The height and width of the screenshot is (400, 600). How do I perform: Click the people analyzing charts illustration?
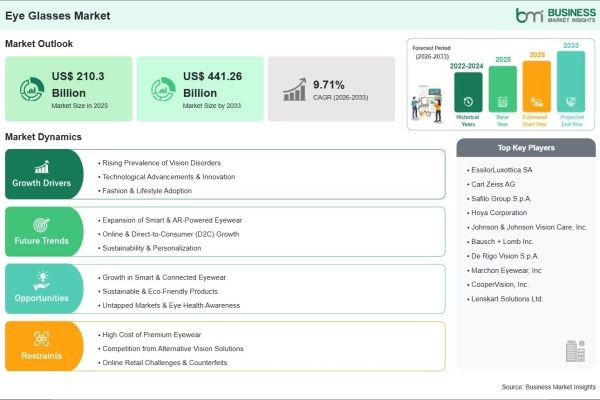click(x=427, y=104)
